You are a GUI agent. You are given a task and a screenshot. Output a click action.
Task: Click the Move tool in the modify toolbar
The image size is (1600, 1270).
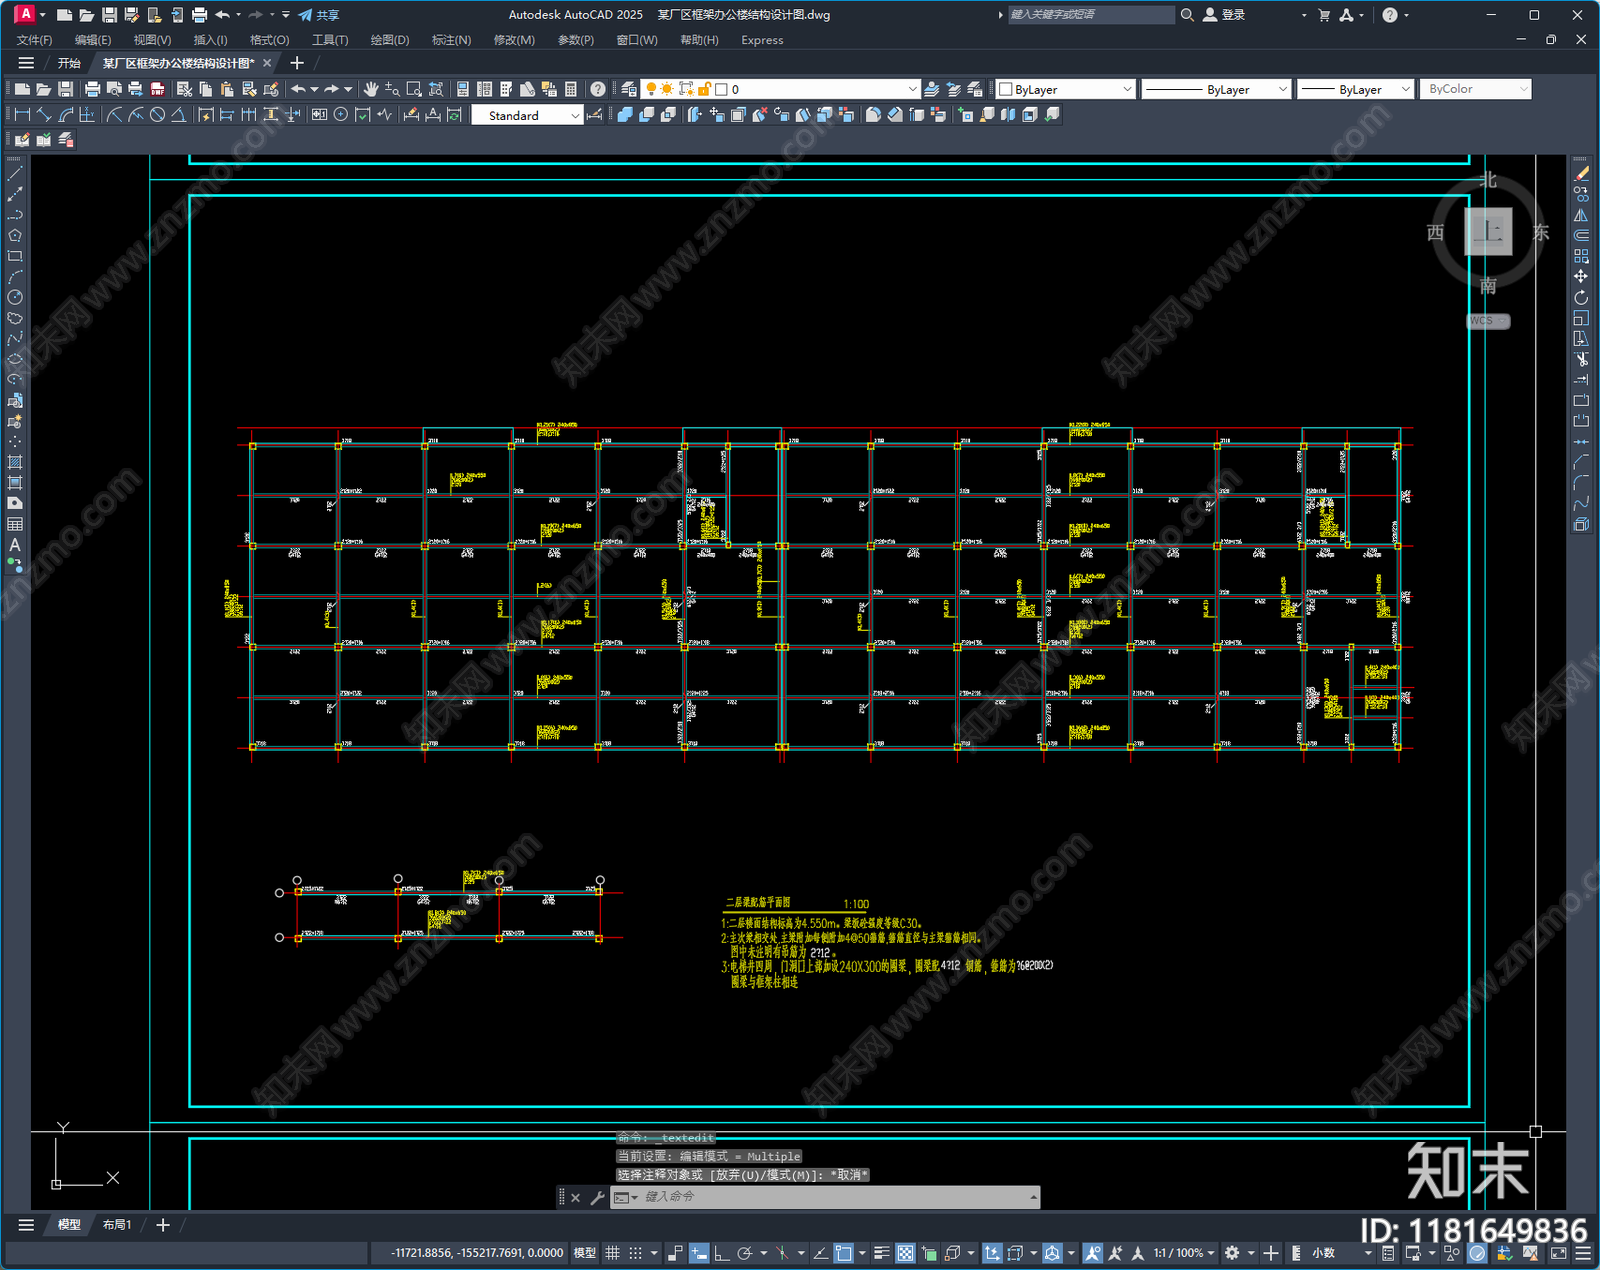point(1581,276)
